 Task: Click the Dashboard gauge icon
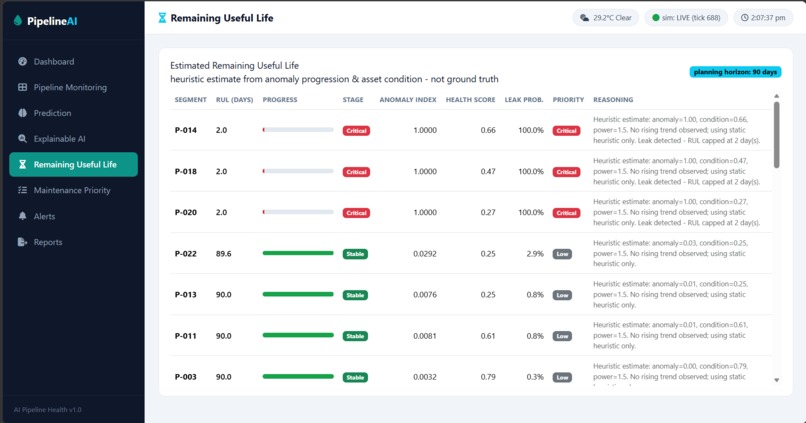coord(23,61)
